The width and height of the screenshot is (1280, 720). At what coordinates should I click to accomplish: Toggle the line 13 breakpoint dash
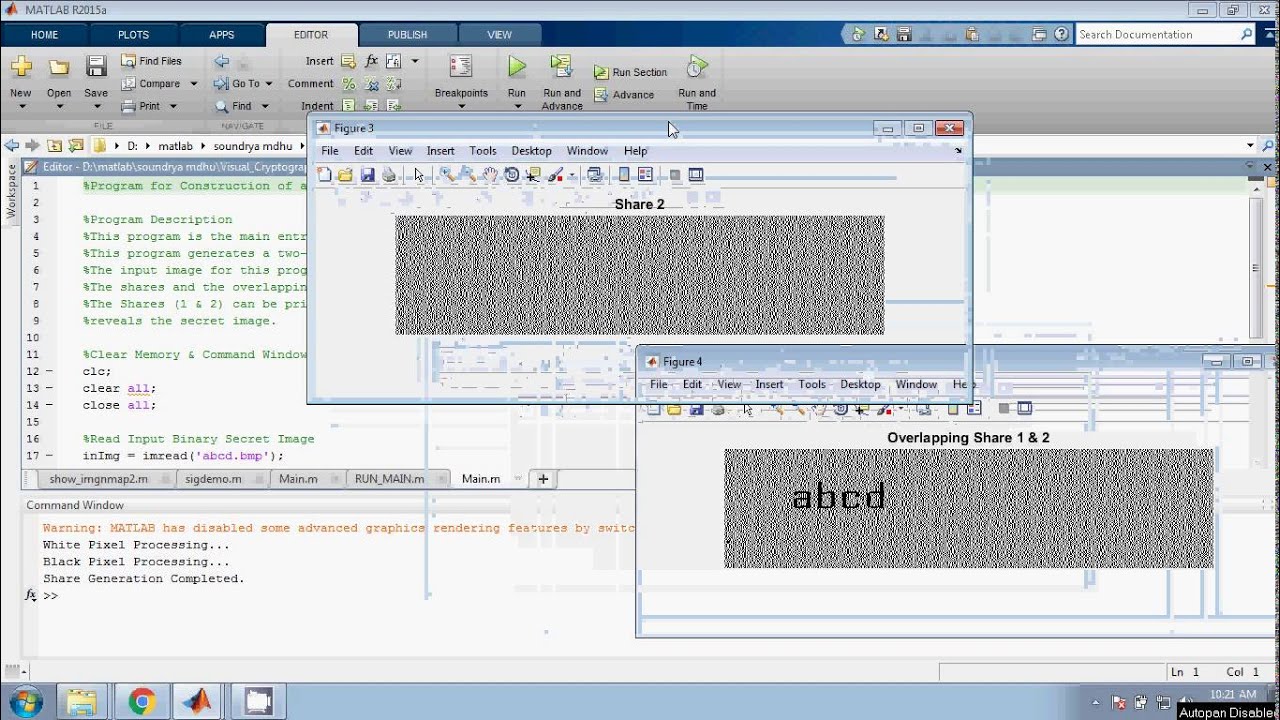[x=49, y=388]
